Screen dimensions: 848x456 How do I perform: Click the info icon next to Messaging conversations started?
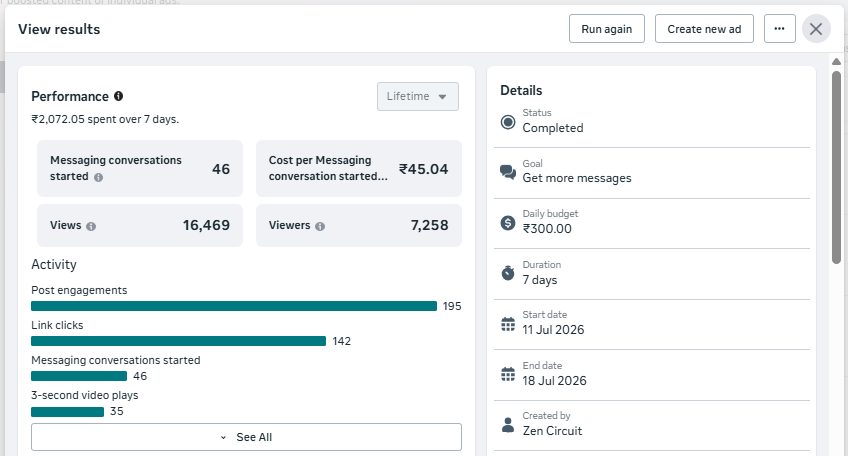tap(98, 177)
